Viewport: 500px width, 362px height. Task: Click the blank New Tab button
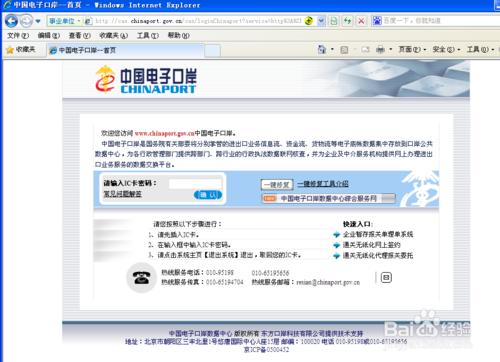click(x=212, y=51)
